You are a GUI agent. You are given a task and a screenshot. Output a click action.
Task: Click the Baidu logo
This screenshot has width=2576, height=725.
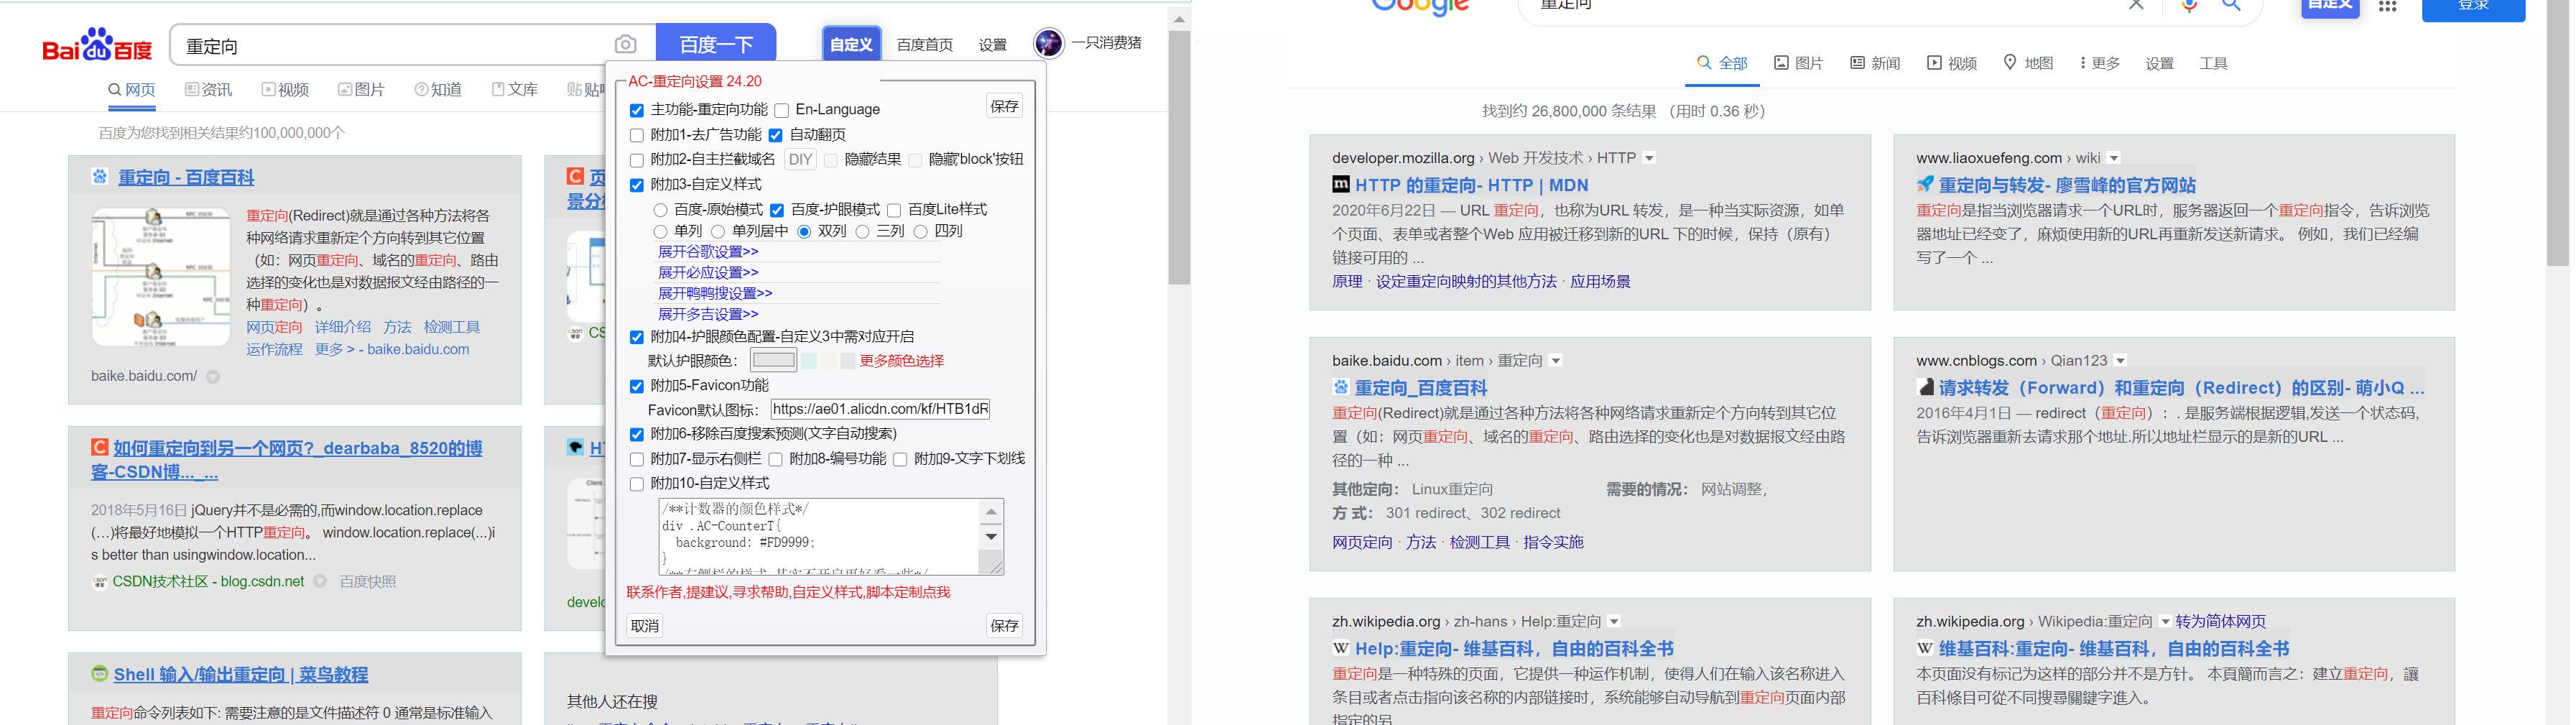click(96, 44)
